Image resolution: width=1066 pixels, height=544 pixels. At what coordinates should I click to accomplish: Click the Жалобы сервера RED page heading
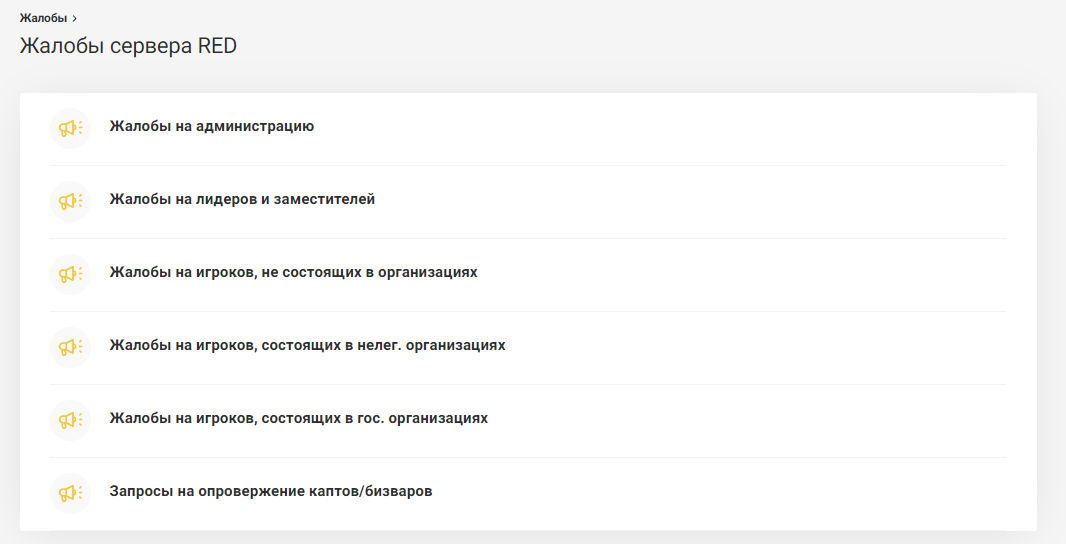tap(128, 46)
